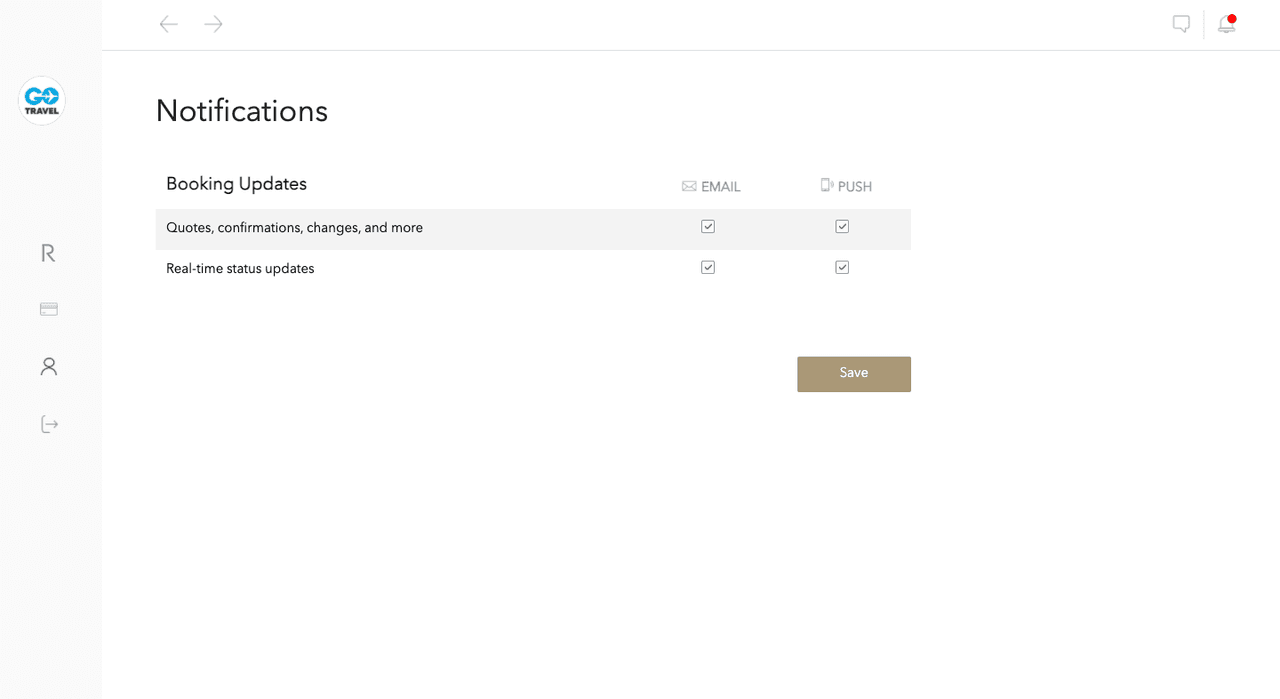Viewport: 1280px width, 699px height.
Task: Click the Notifications page title
Action: pos(242,111)
